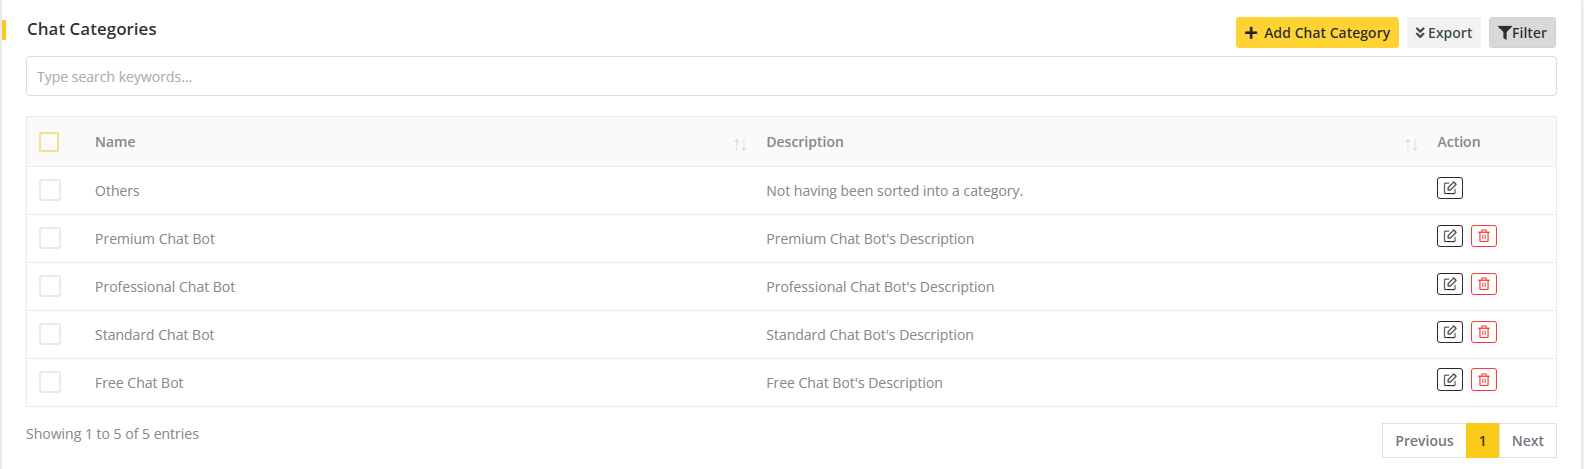Edit the Free Chat Bot category
This screenshot has height=469, width=1584.
1449,380
